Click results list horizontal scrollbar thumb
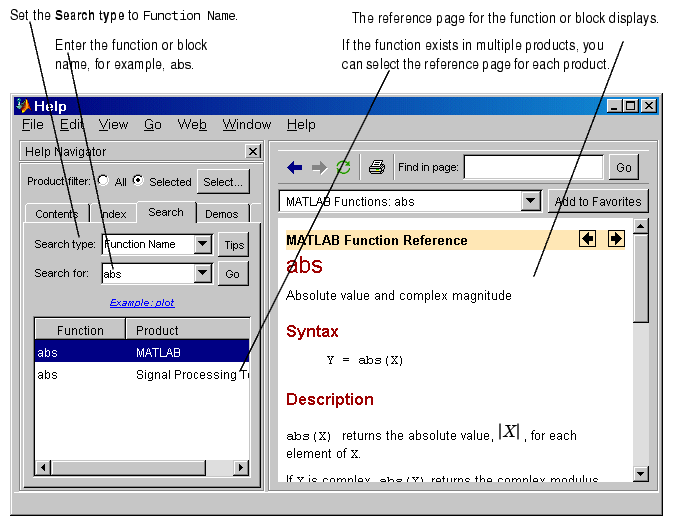Screen dimensions: 674x527 (x=128, y=467)
